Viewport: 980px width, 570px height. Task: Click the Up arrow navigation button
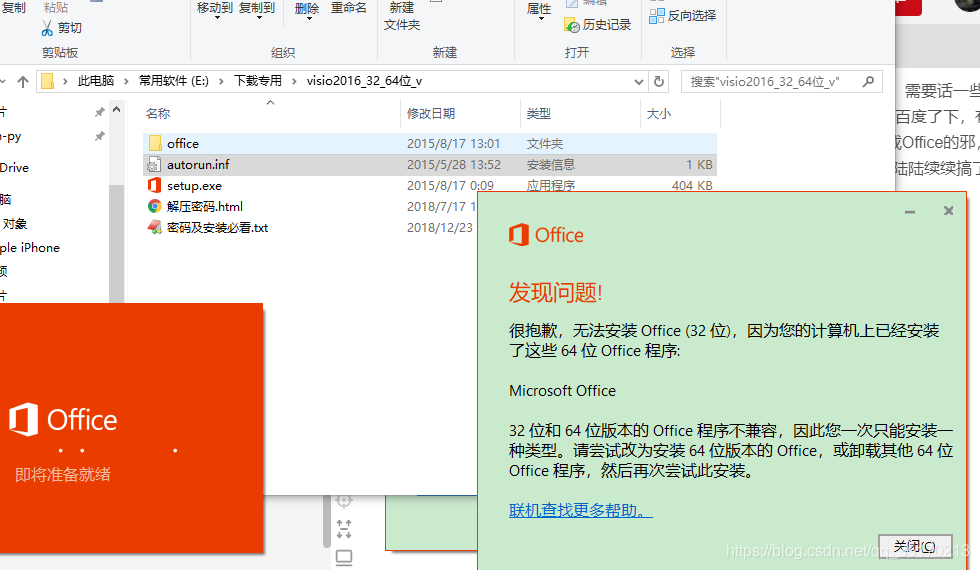click(23, 81)
